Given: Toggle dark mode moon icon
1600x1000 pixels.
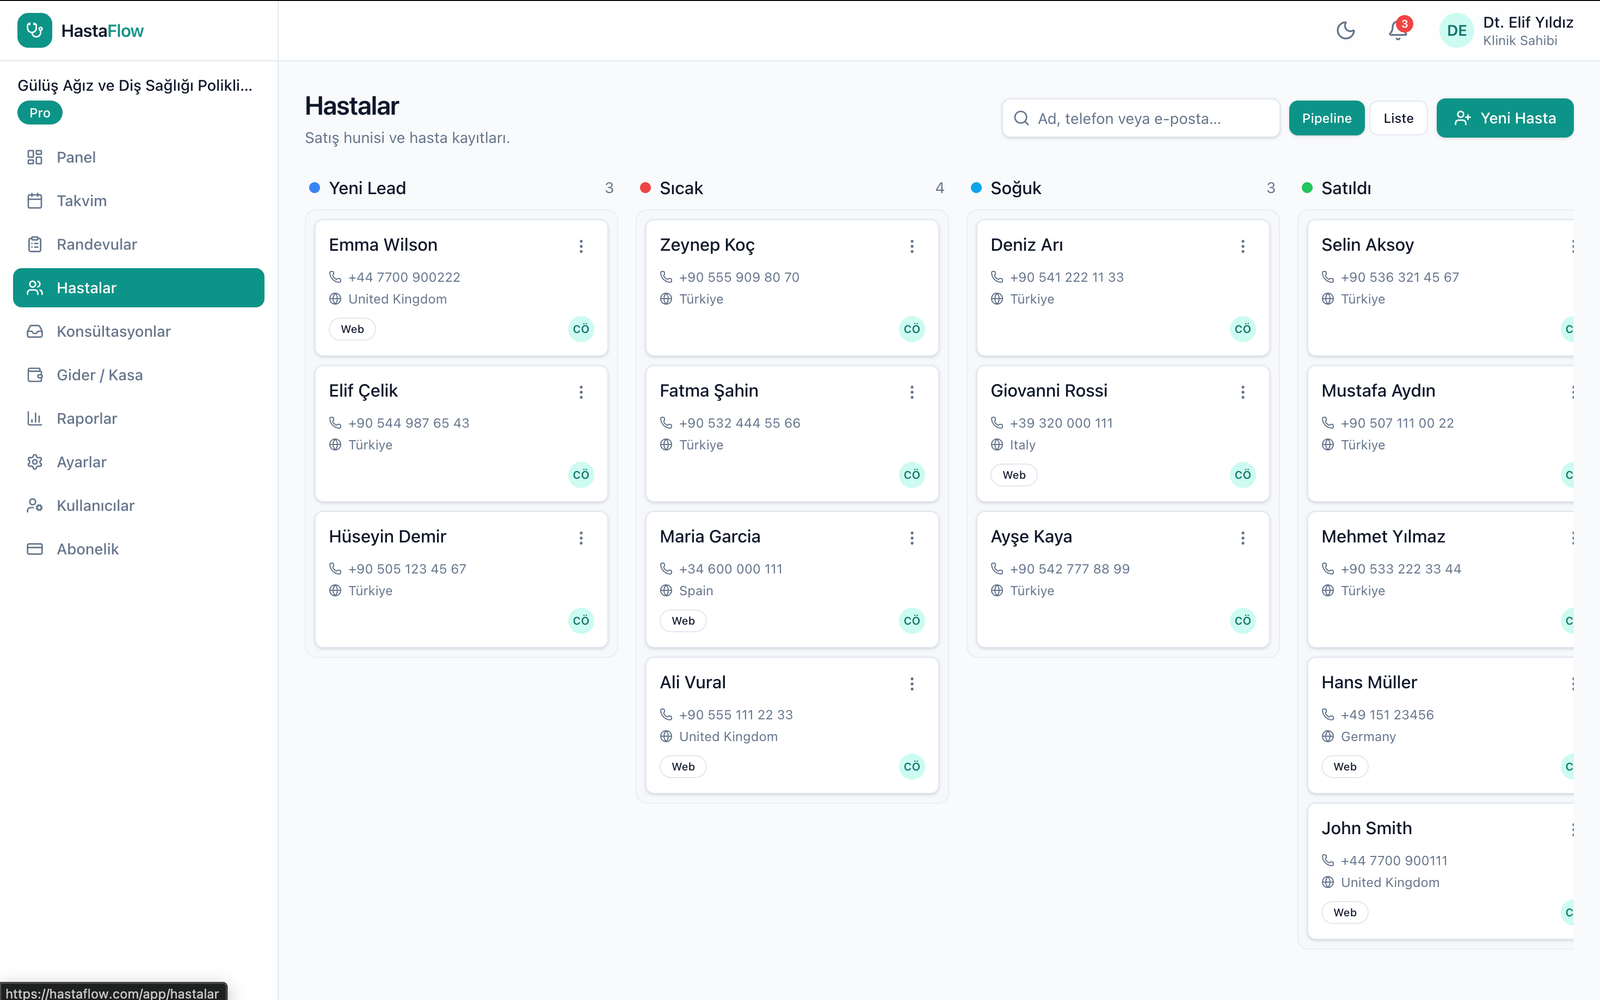Looking at the screenshot, I should click(x=1346, y=31).
